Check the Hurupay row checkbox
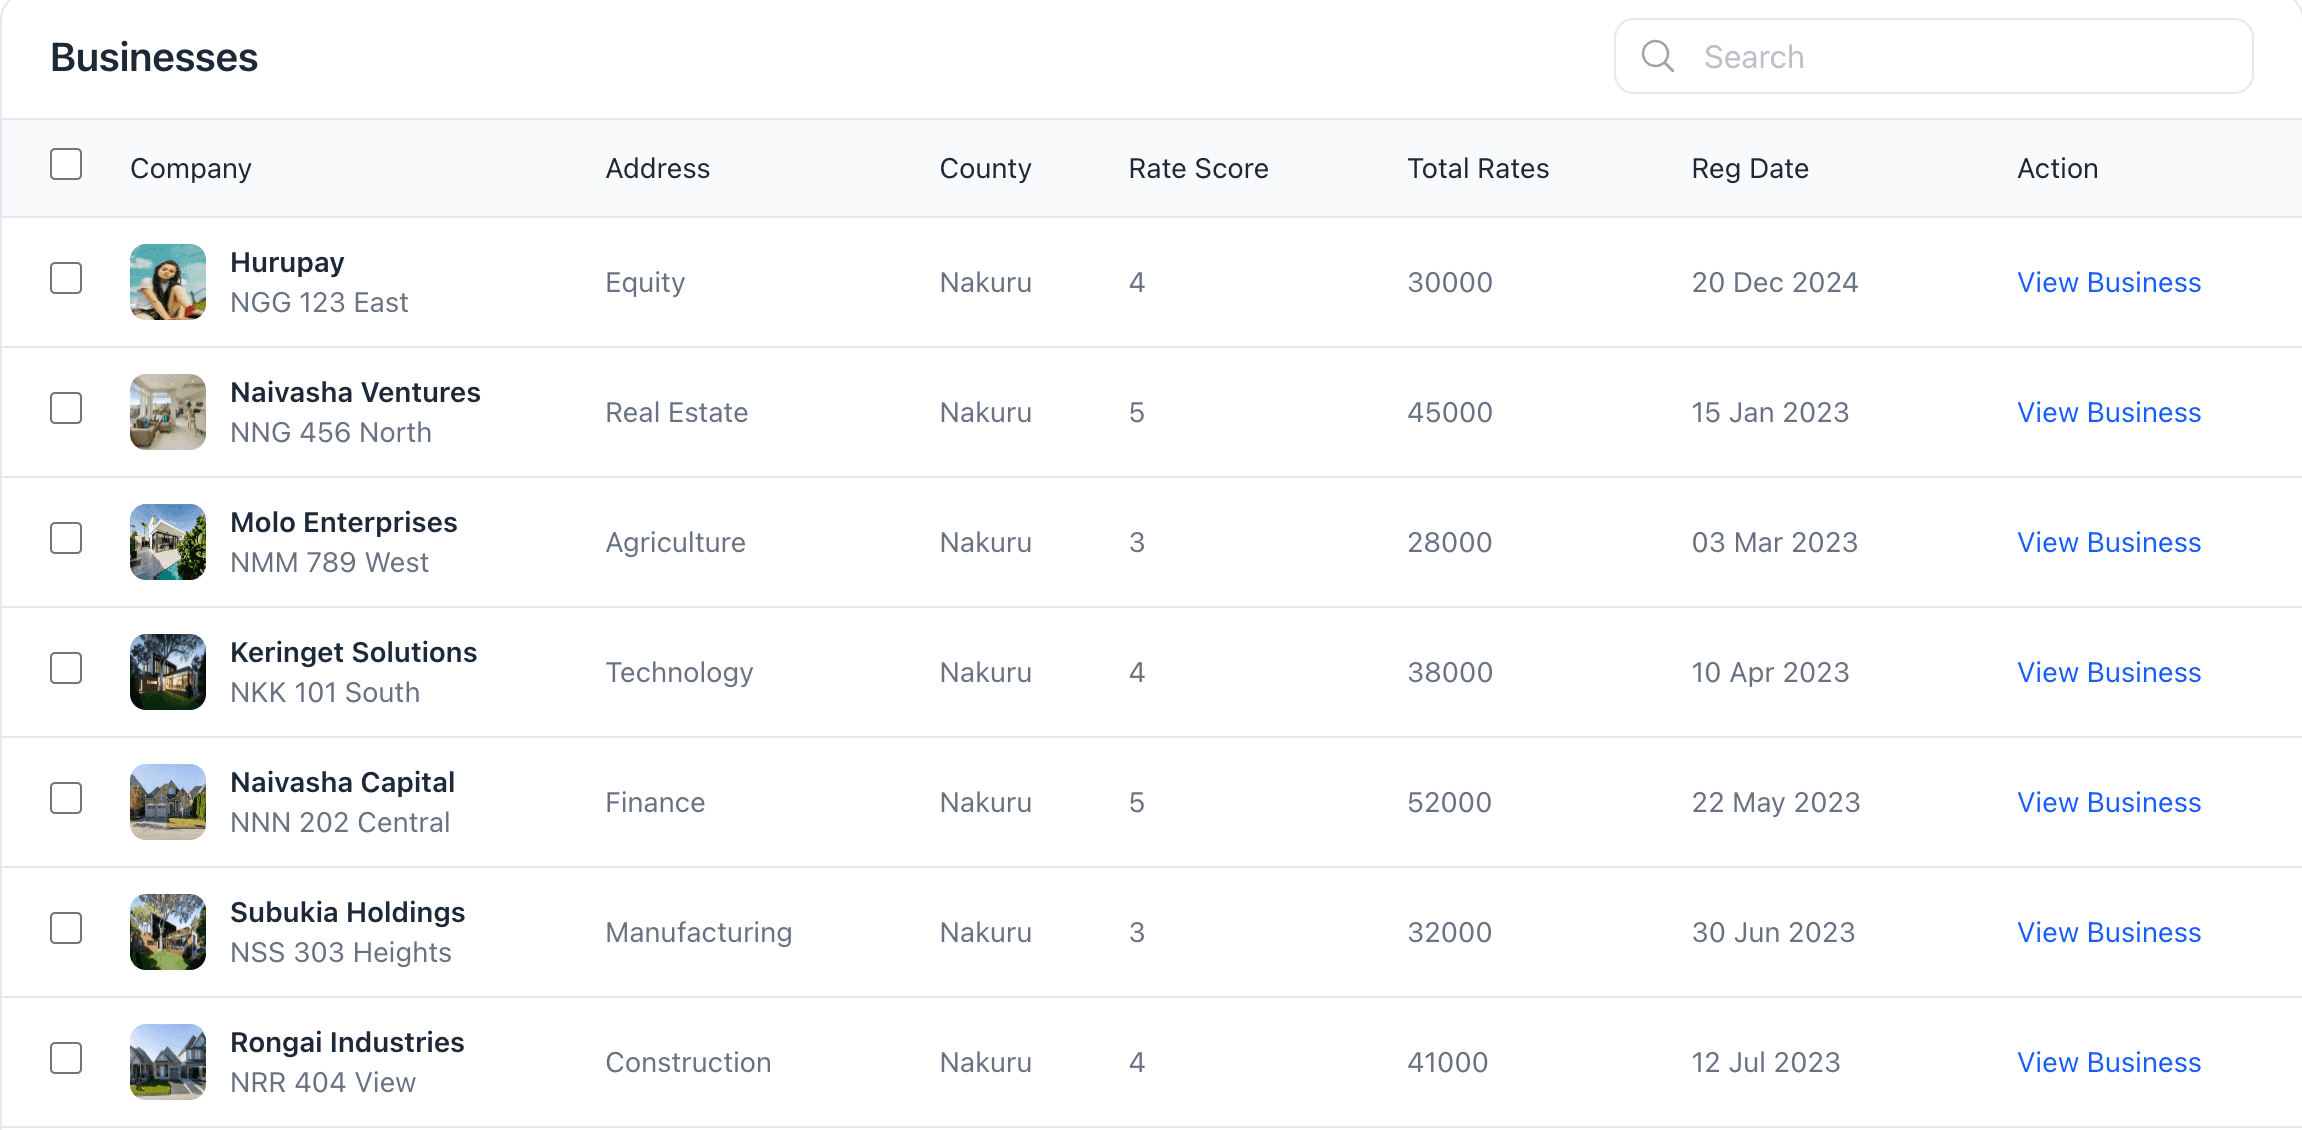The width and height of the screenshot is (2302, 1130). [66, 278]
